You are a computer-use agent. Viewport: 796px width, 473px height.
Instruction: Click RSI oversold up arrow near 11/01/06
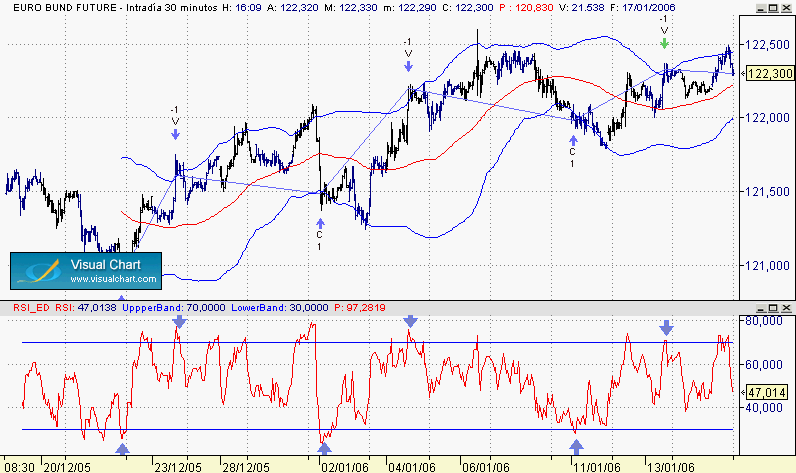576,447
